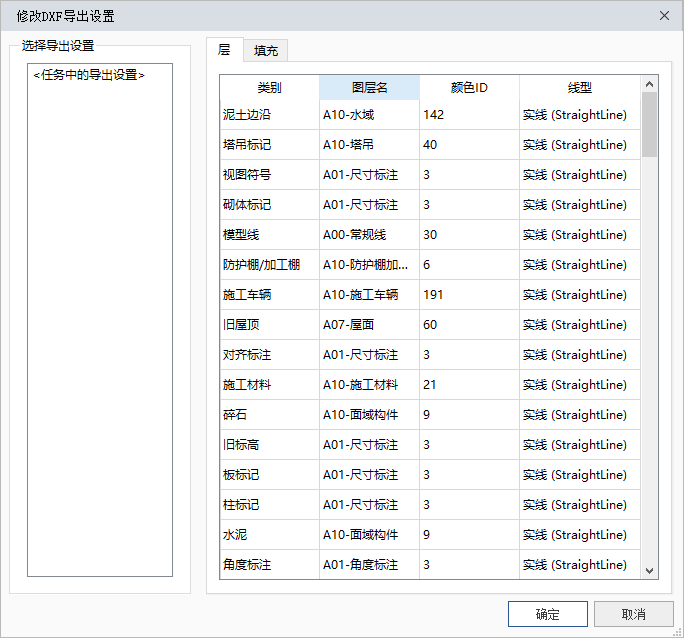Select the 角度标注 category cell
This screenshot has height=638, width=684.
(x=270, y=565)
